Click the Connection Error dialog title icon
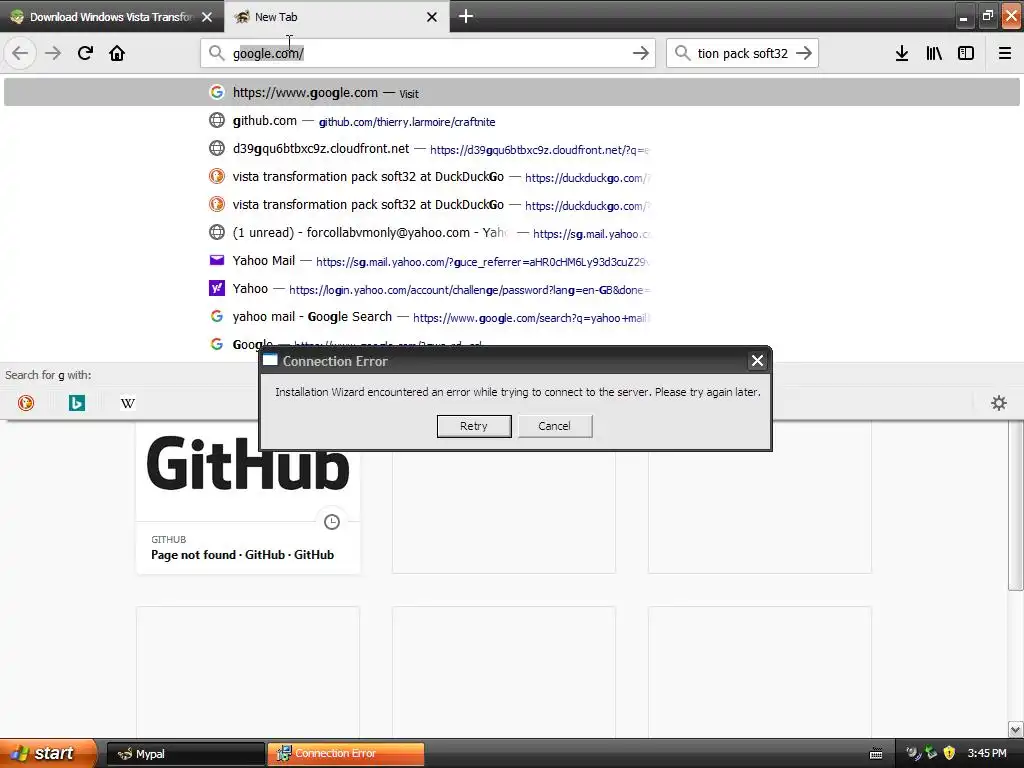Screen dimensions: 1024x768 coord(270,360)
